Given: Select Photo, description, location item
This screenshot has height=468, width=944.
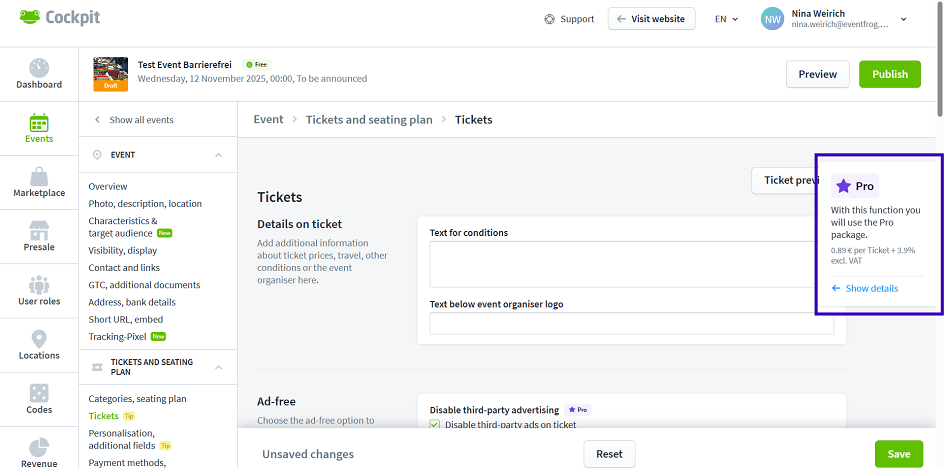Looking at the screenshot, I should pyautogui.click(x=145, y=203).
